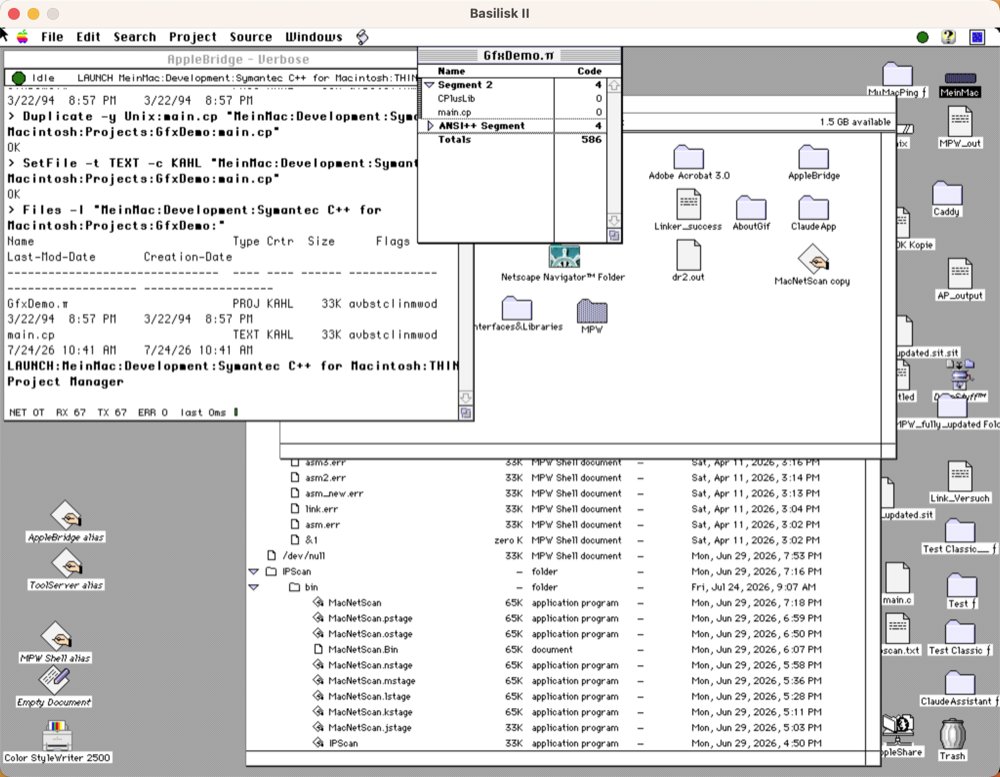Open the Source menu
Screen dimensions: 1000x777
(x=251, y=37)
